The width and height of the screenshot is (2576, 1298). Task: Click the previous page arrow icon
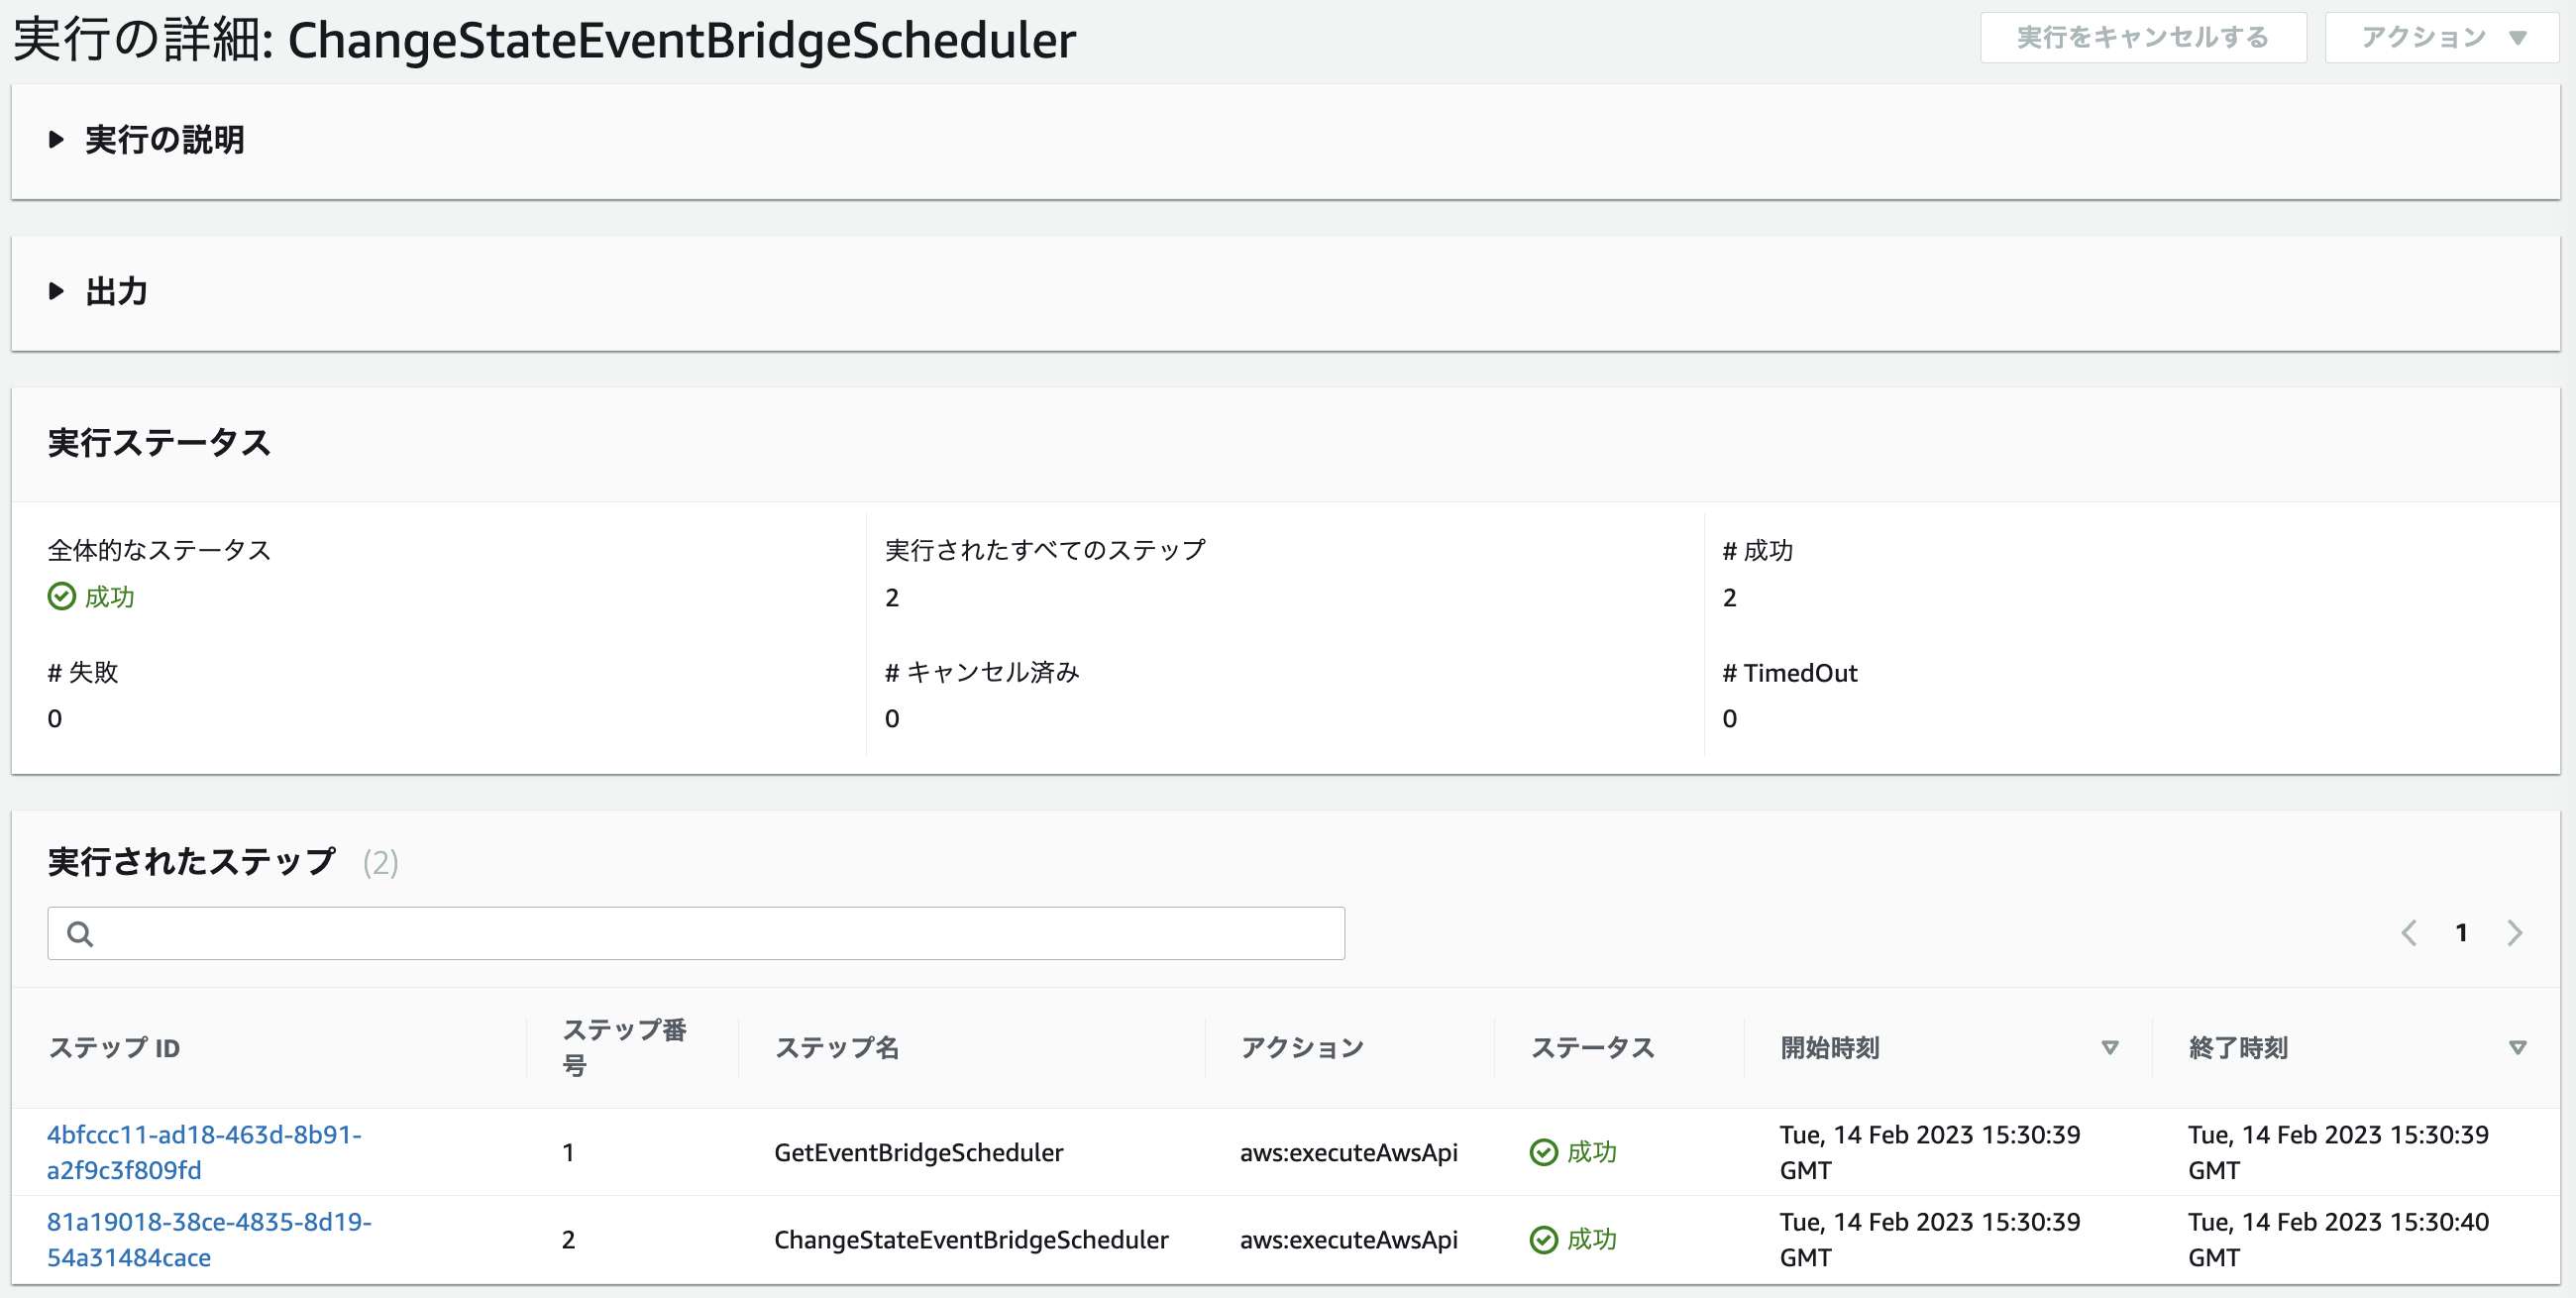click(x=2409, y=932)
